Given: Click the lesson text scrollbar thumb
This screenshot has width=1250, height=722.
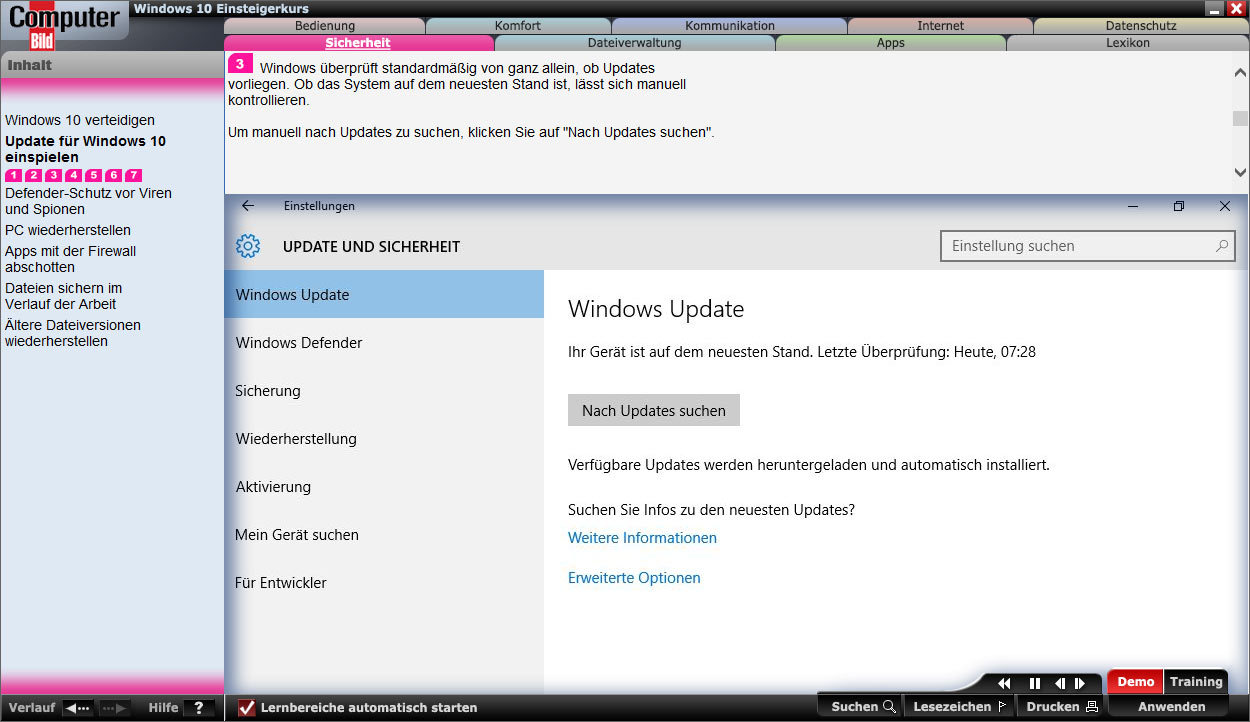Looking at the screenshot, I should [x=1240, y=118].
